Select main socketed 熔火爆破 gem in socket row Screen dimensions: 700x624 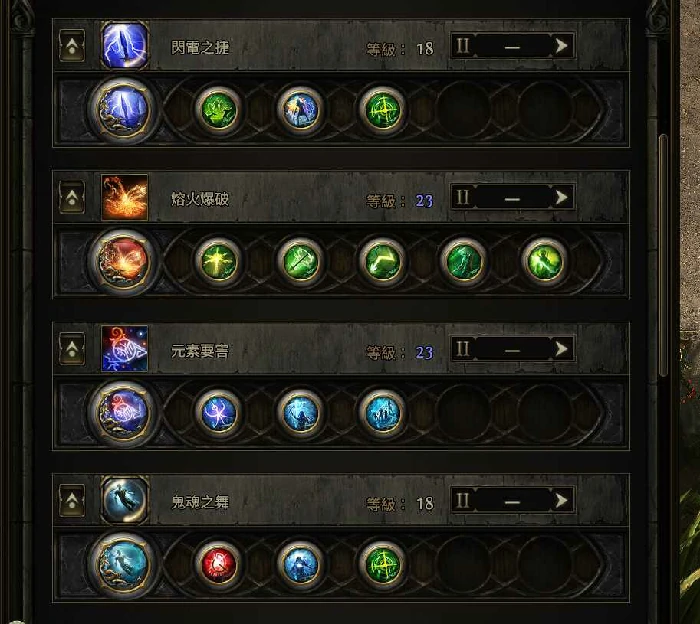124,261
